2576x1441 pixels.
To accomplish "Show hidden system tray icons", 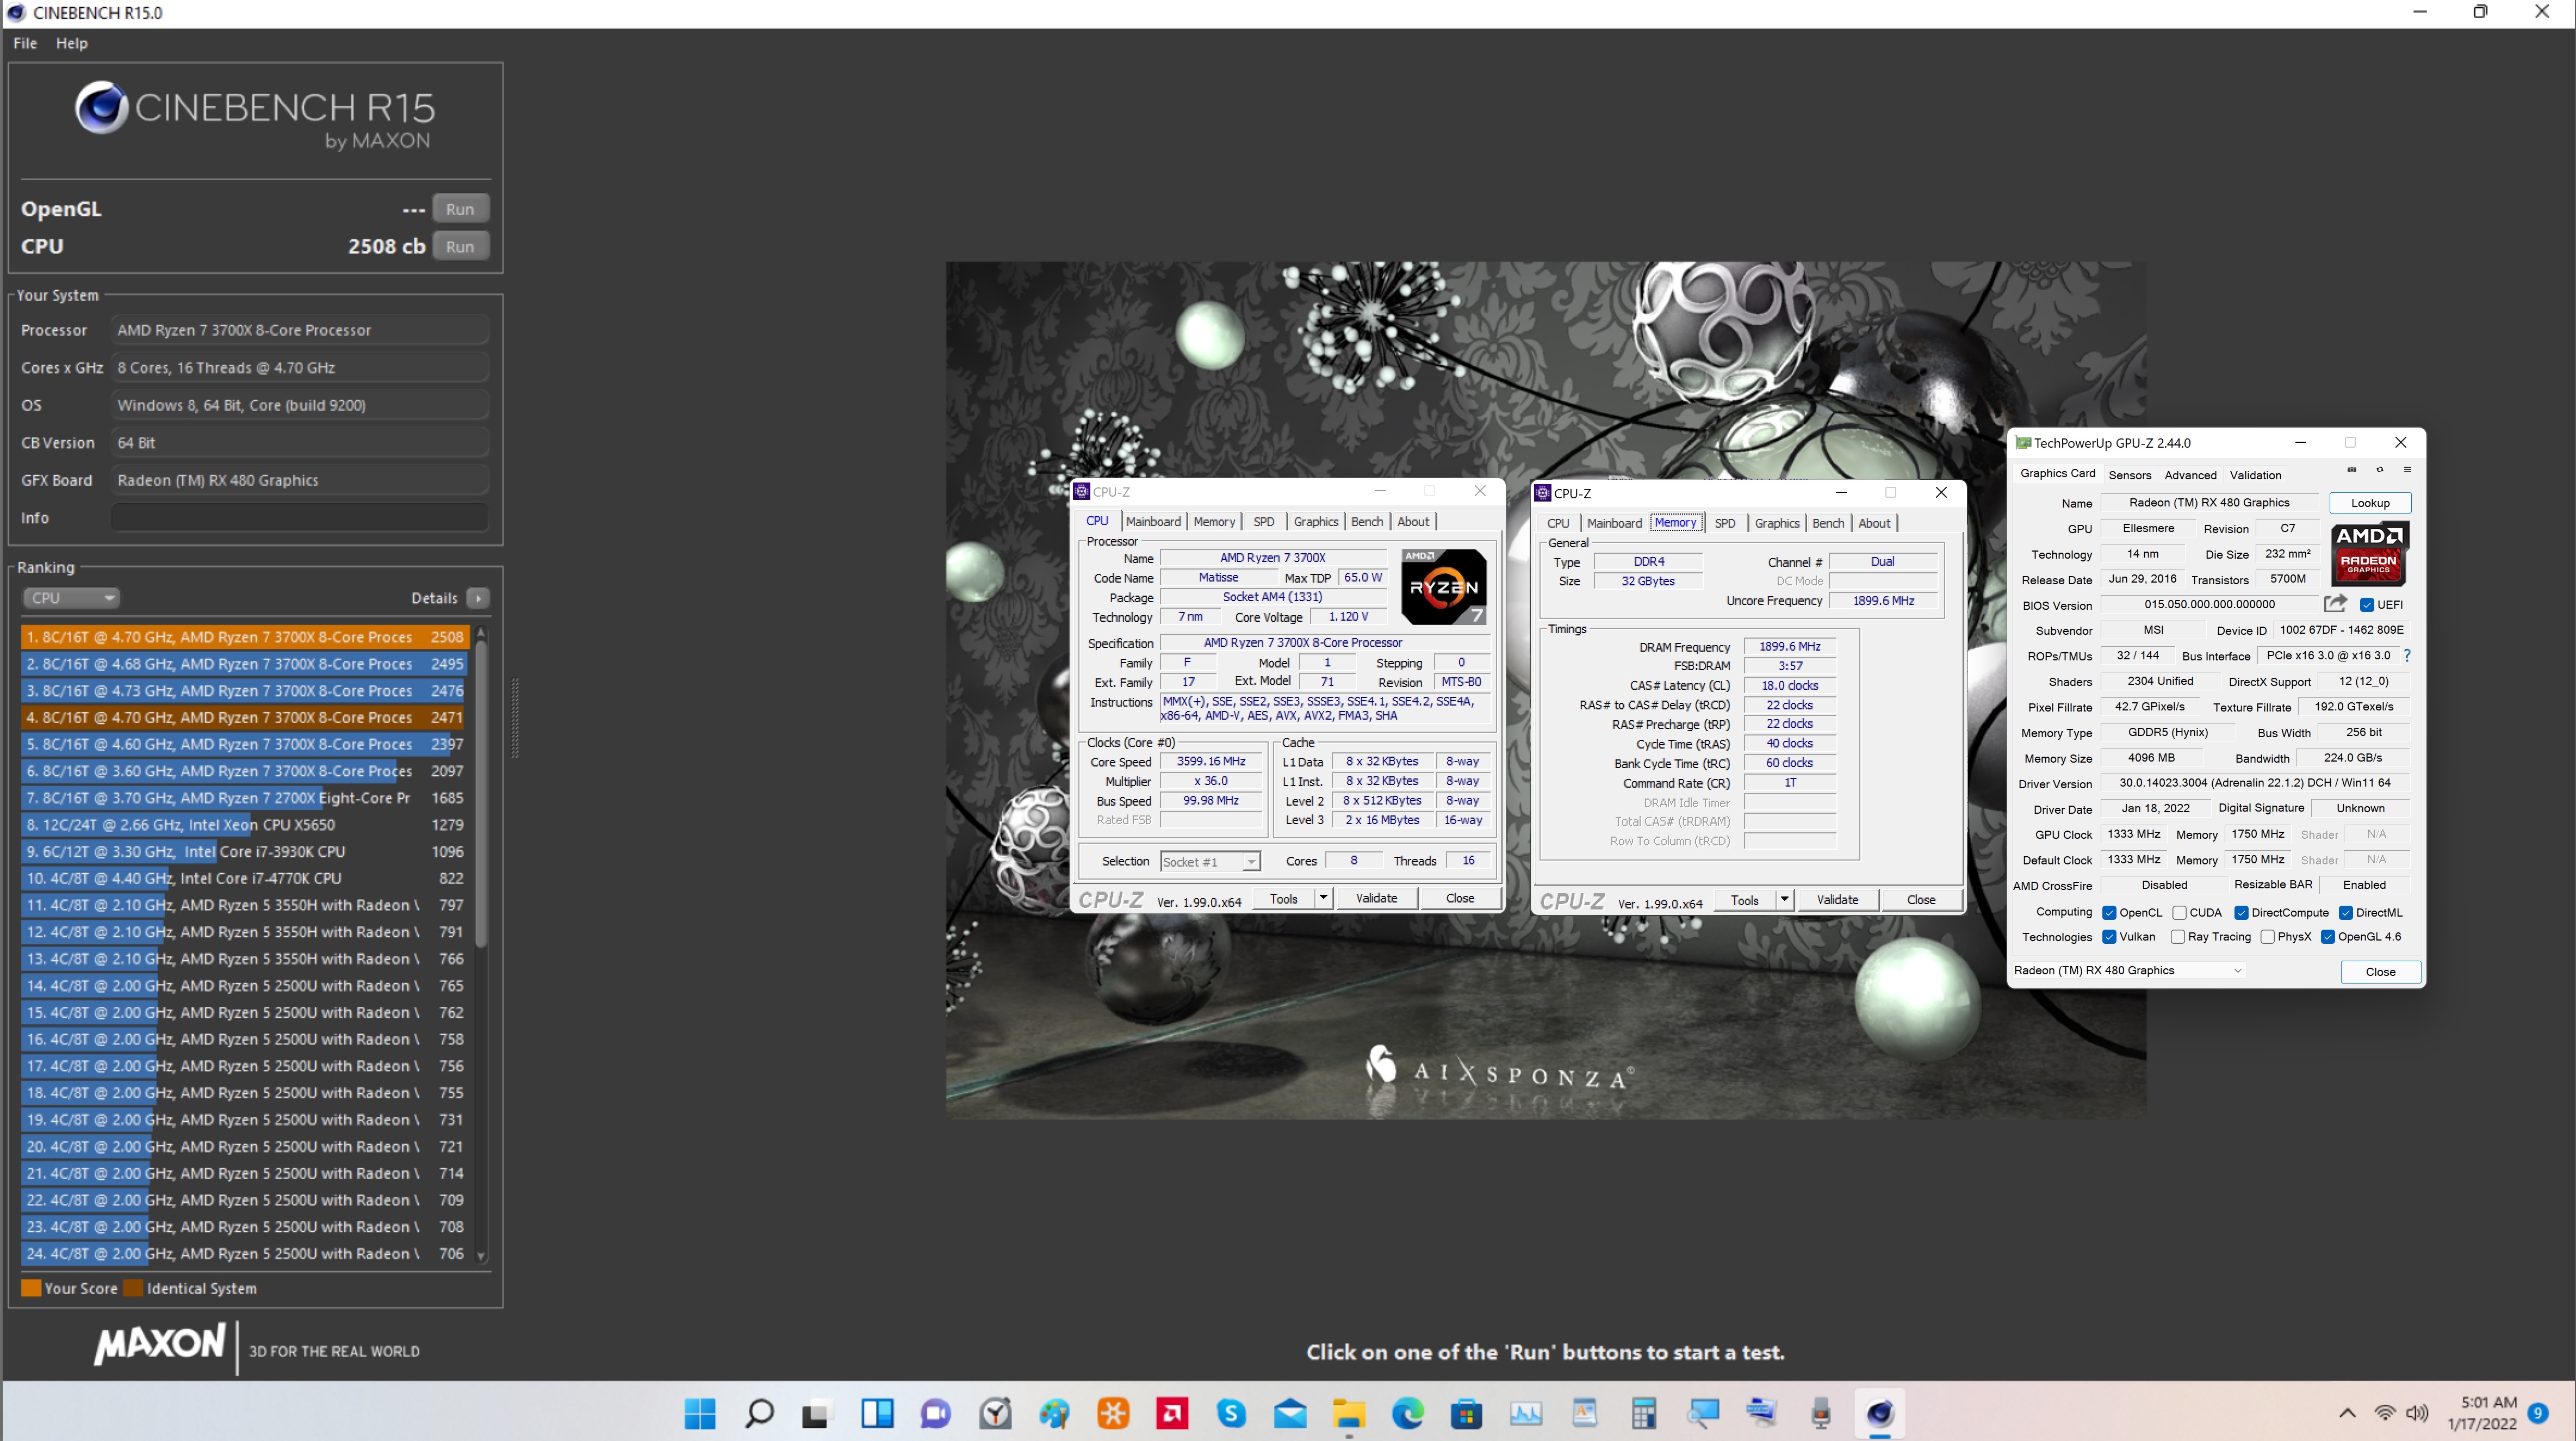I will (2348, 1413).
